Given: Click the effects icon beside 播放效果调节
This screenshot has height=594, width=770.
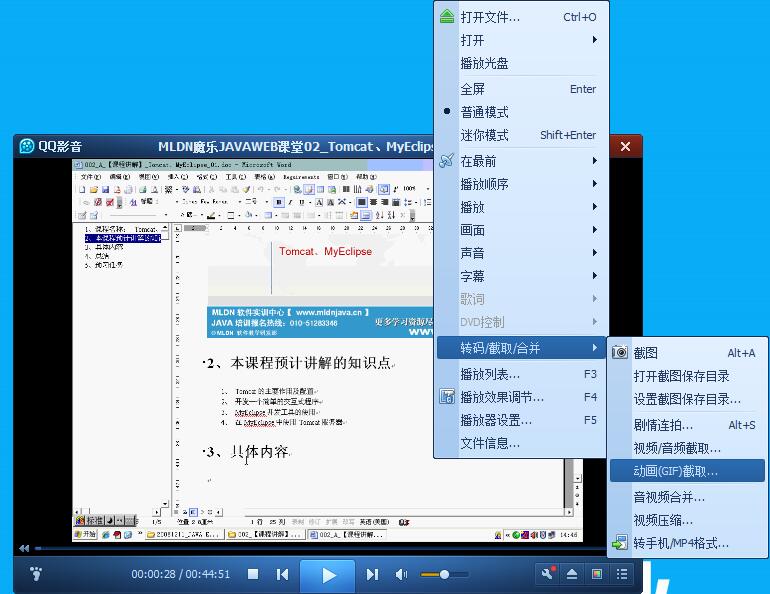Looking at the screenshot, I should [x=446, y=397].
